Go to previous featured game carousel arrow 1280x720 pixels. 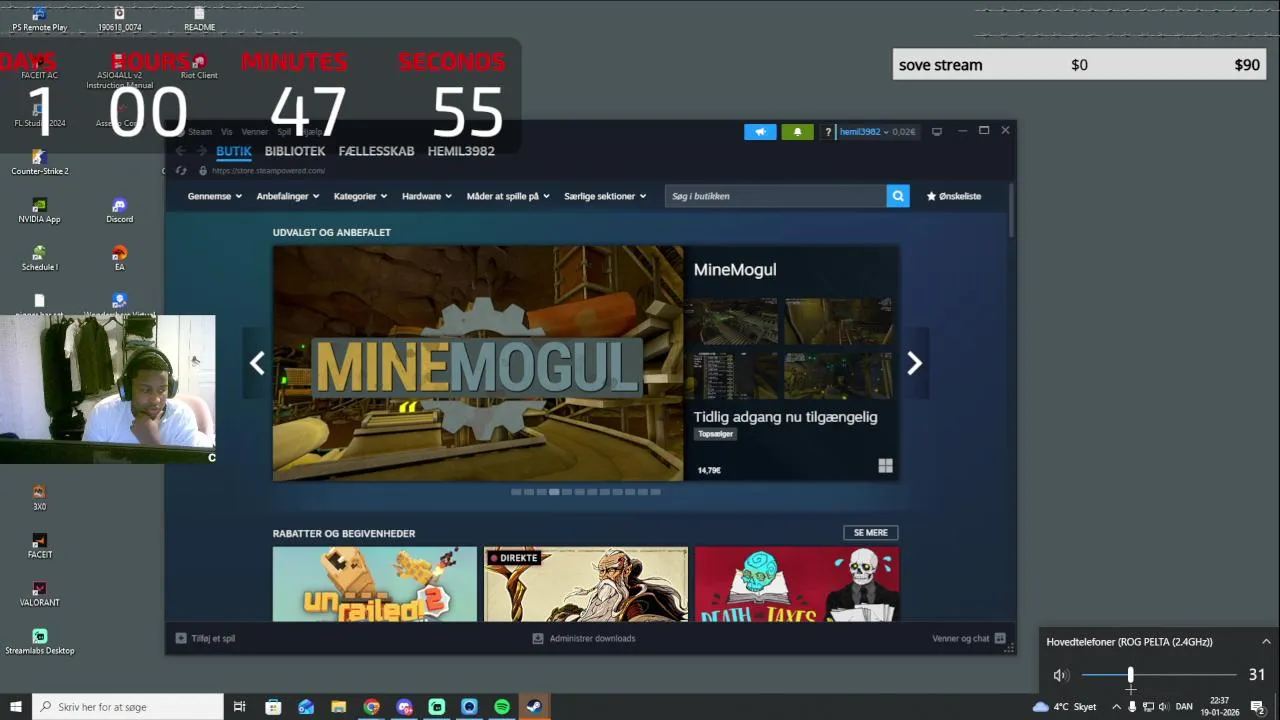point(257,364)
